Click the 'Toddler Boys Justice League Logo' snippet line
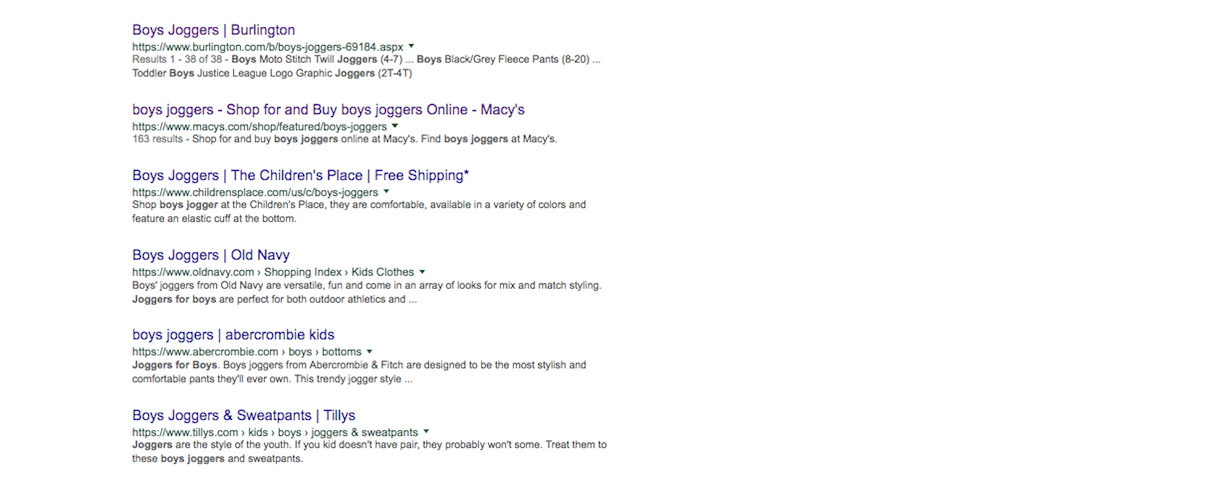 (272, 74)
